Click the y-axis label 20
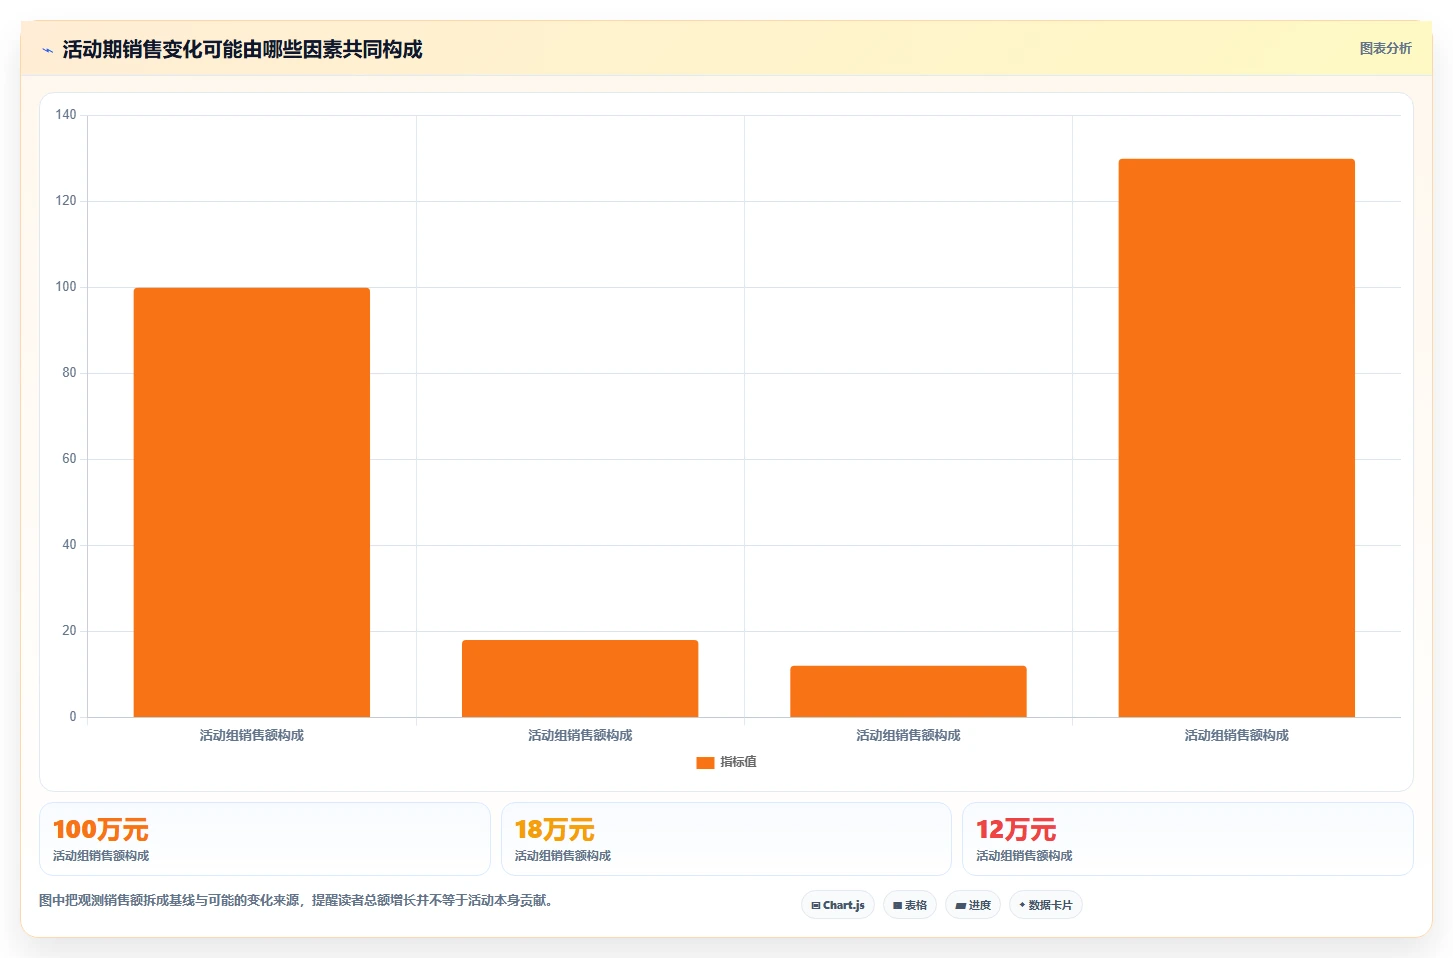The height and width of the screenshot is (958, 1453). tap(69, 631)
